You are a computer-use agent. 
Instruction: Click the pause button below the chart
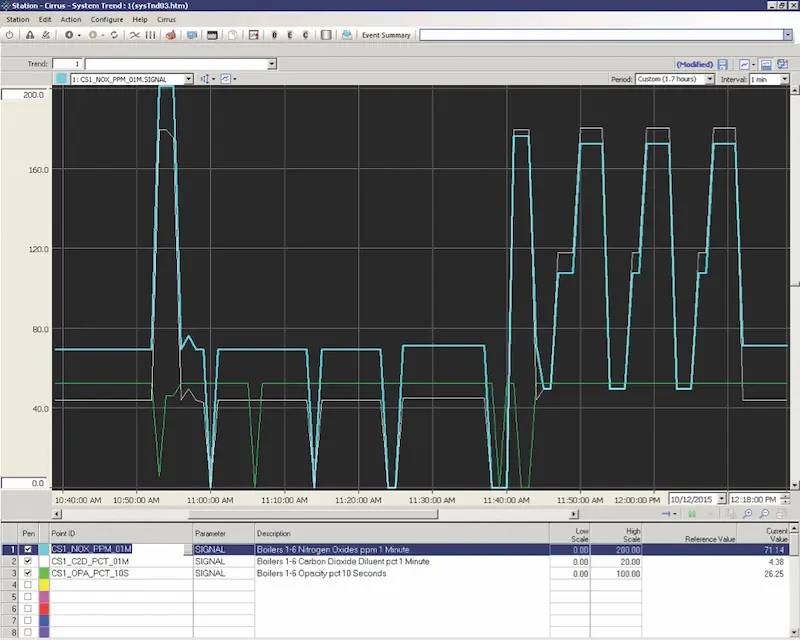point(691,513)
